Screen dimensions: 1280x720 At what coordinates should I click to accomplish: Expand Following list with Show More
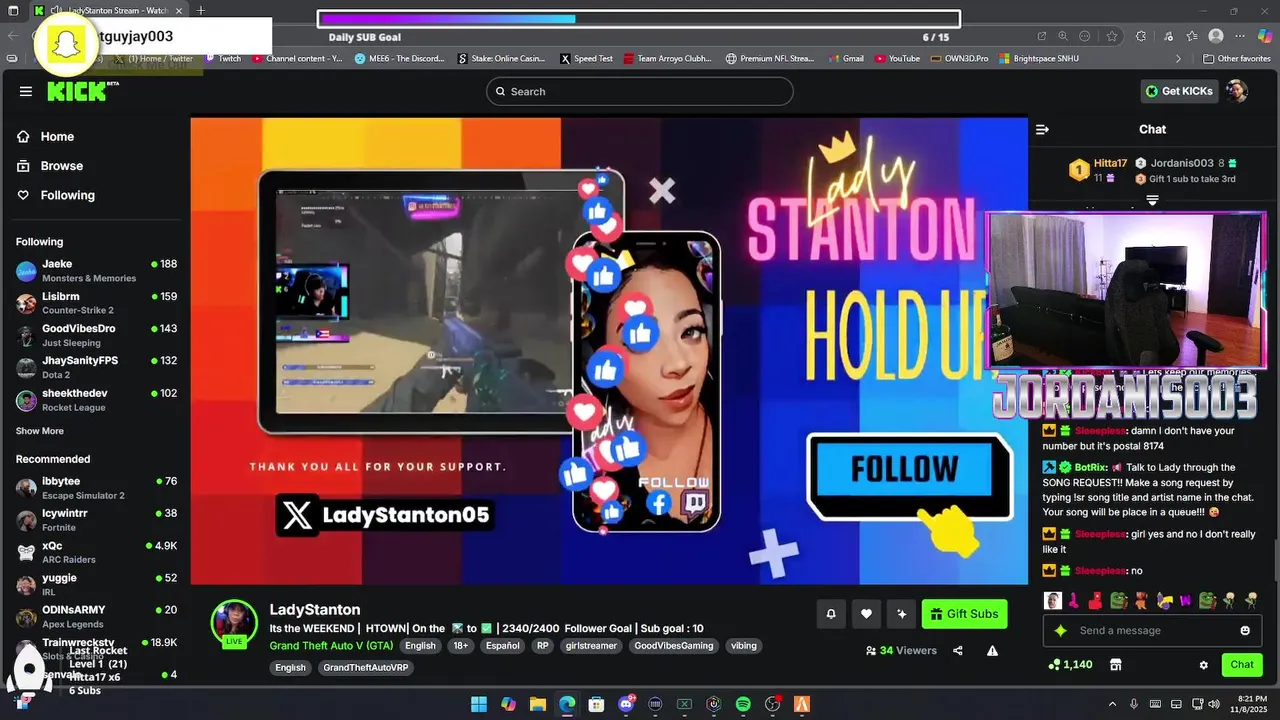coord(40,431)
